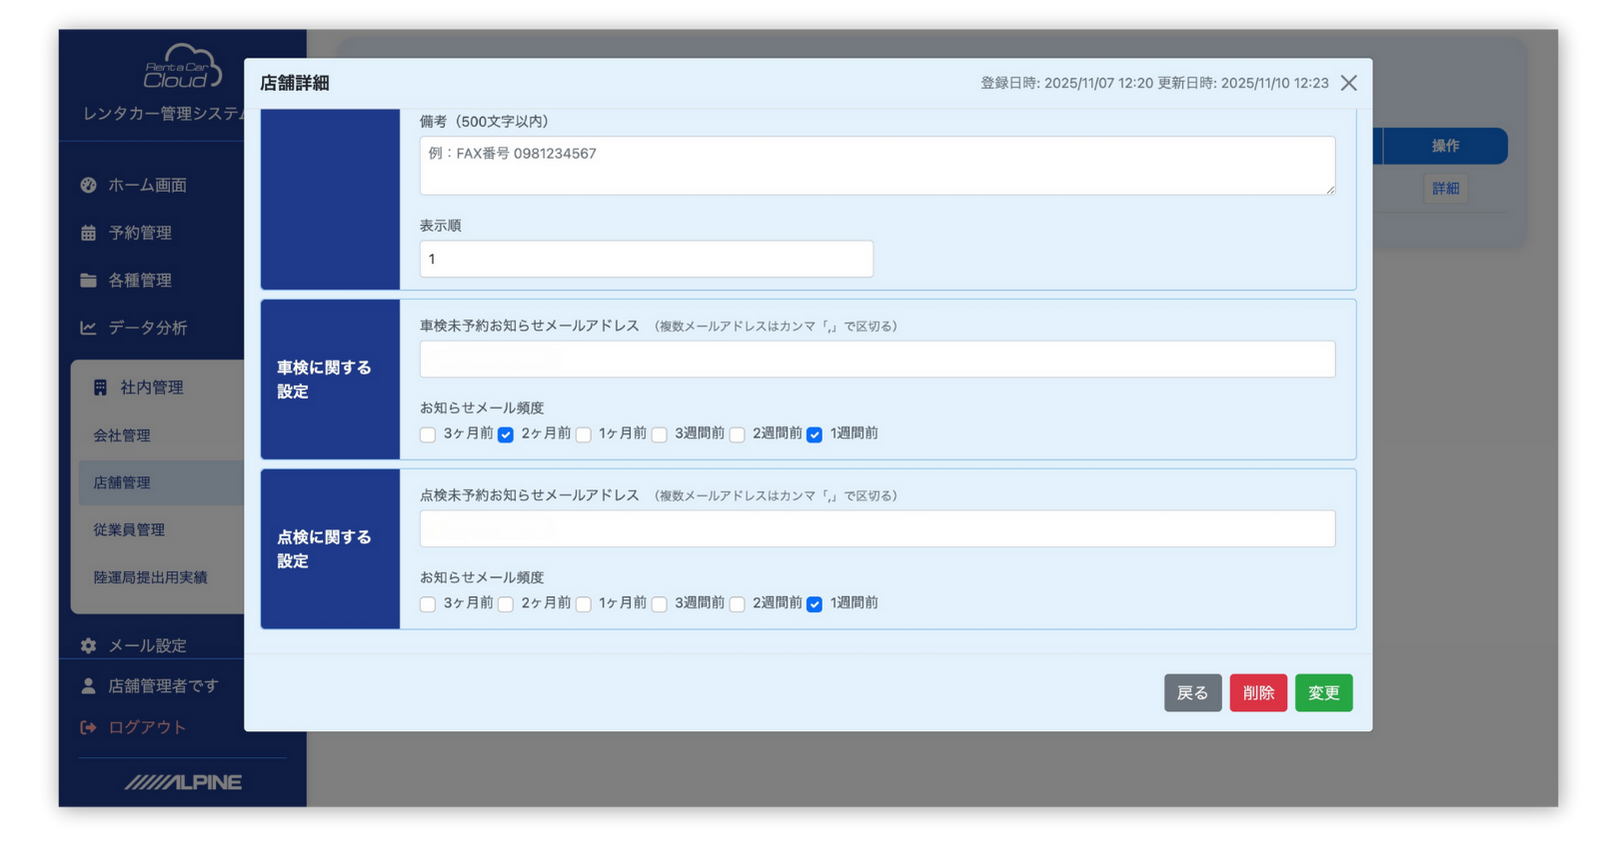Uncheck 1週間前 in 点検 notification frequency
This screenshot has height=841, width=1620.
(815, 604)
